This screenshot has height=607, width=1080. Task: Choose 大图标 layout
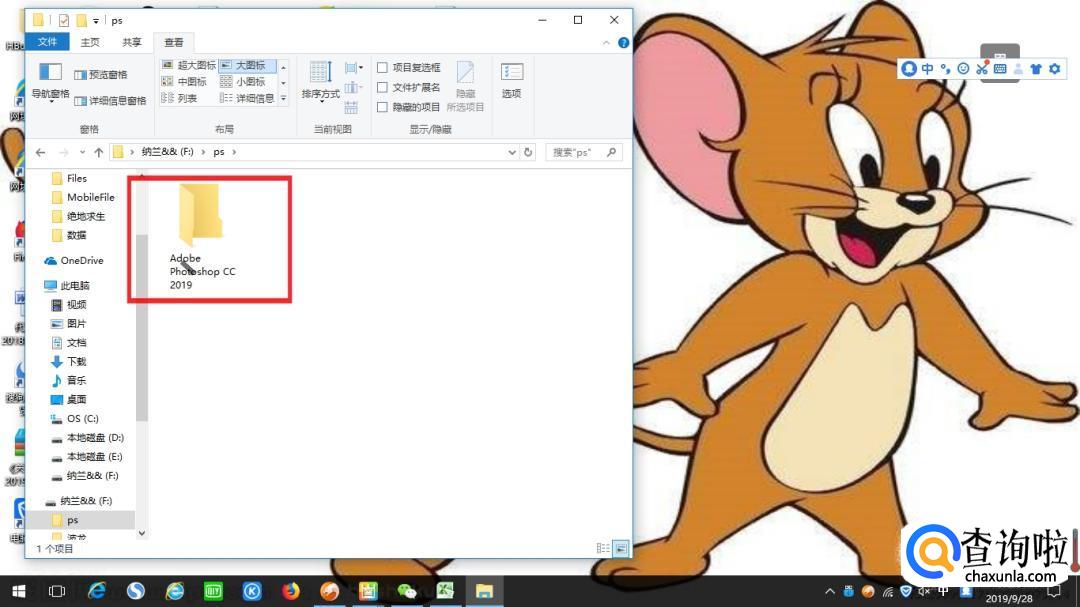point(247,65)
